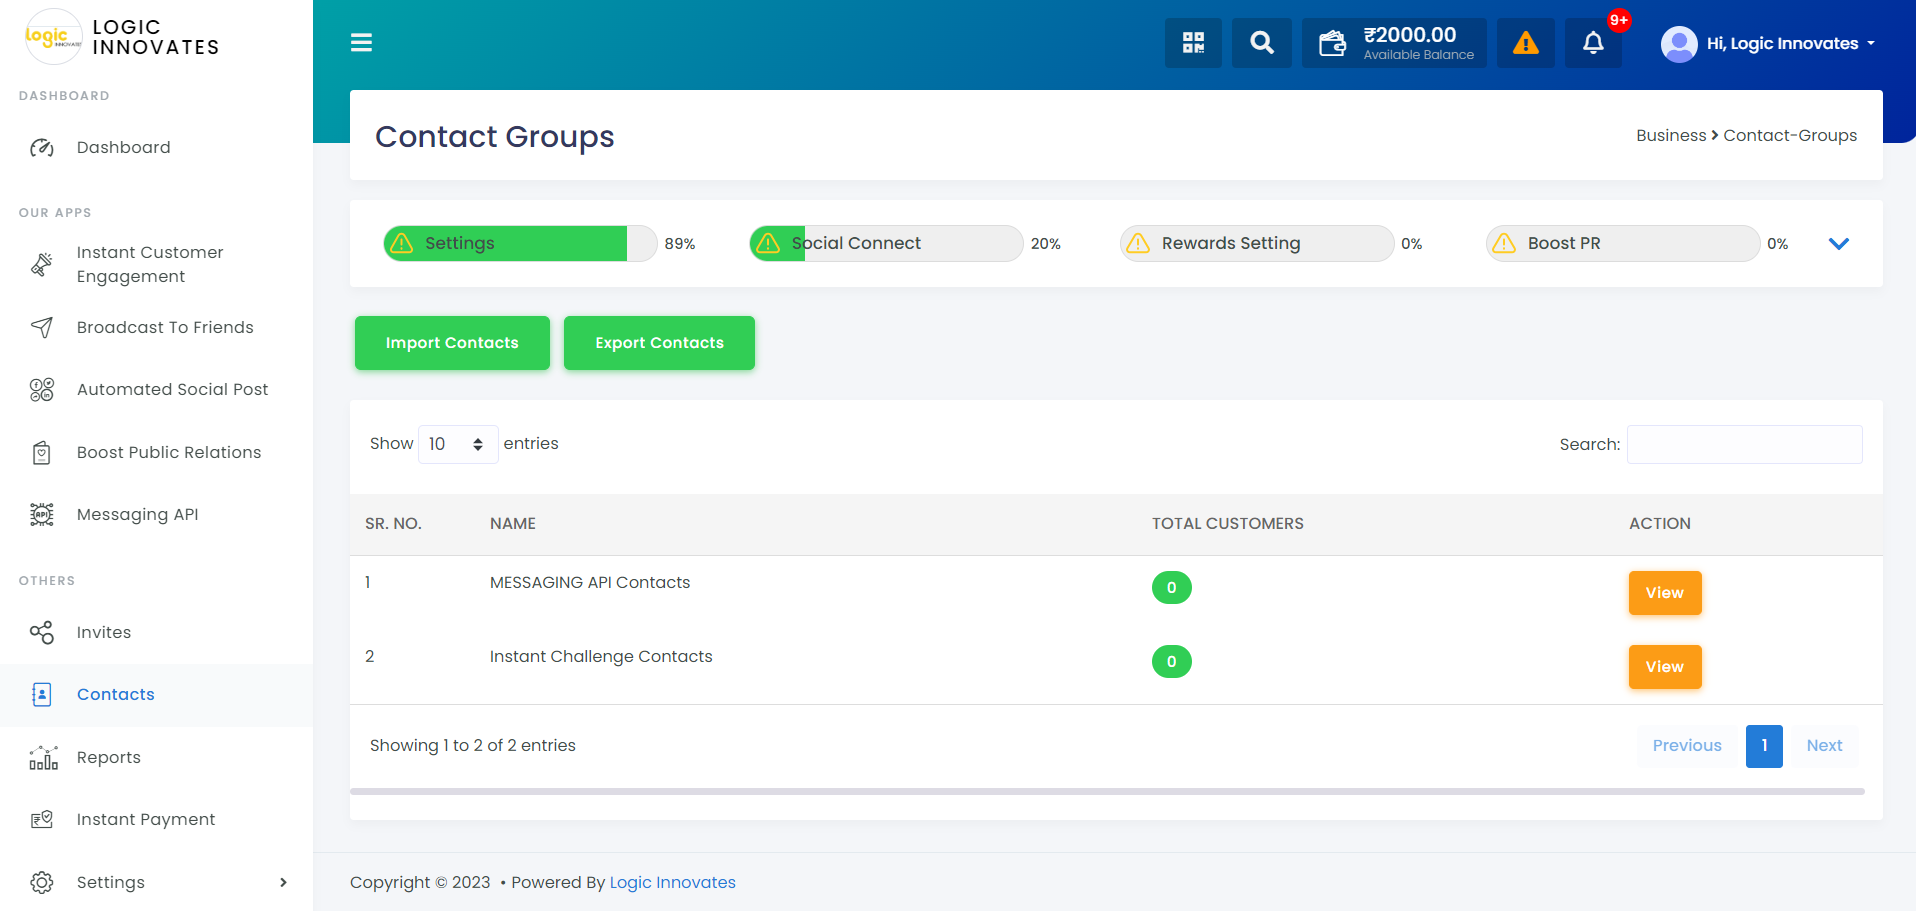Click warning icon on Rewards Setting bar
The height and width of the screenshot is (911, 1916).
click(x=1138, y=243)
